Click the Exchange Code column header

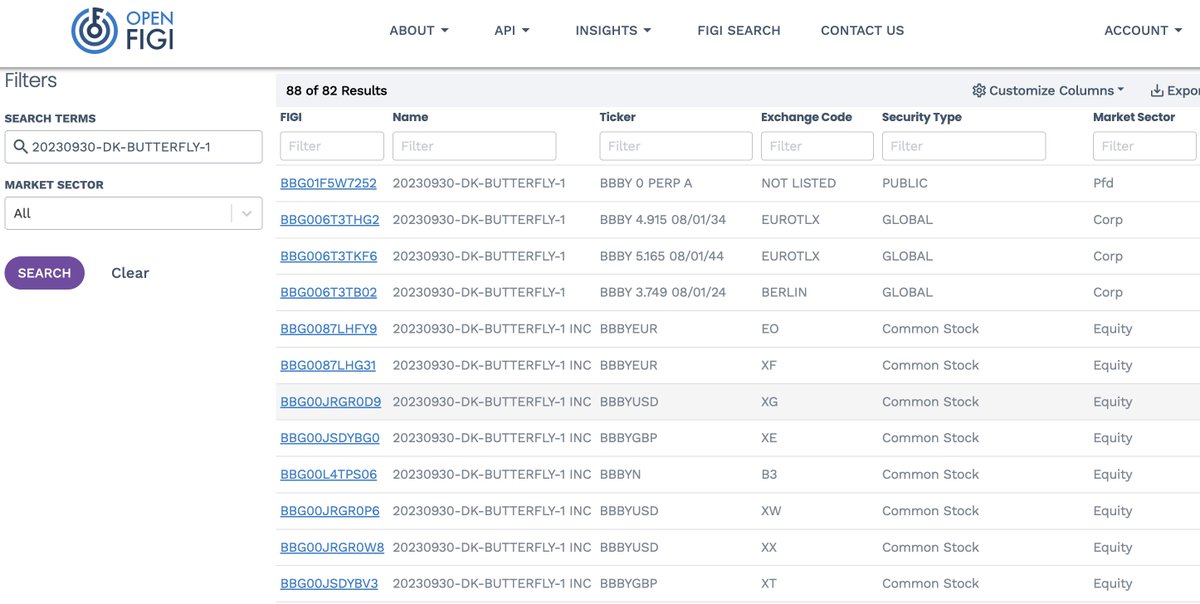point(806,117)
